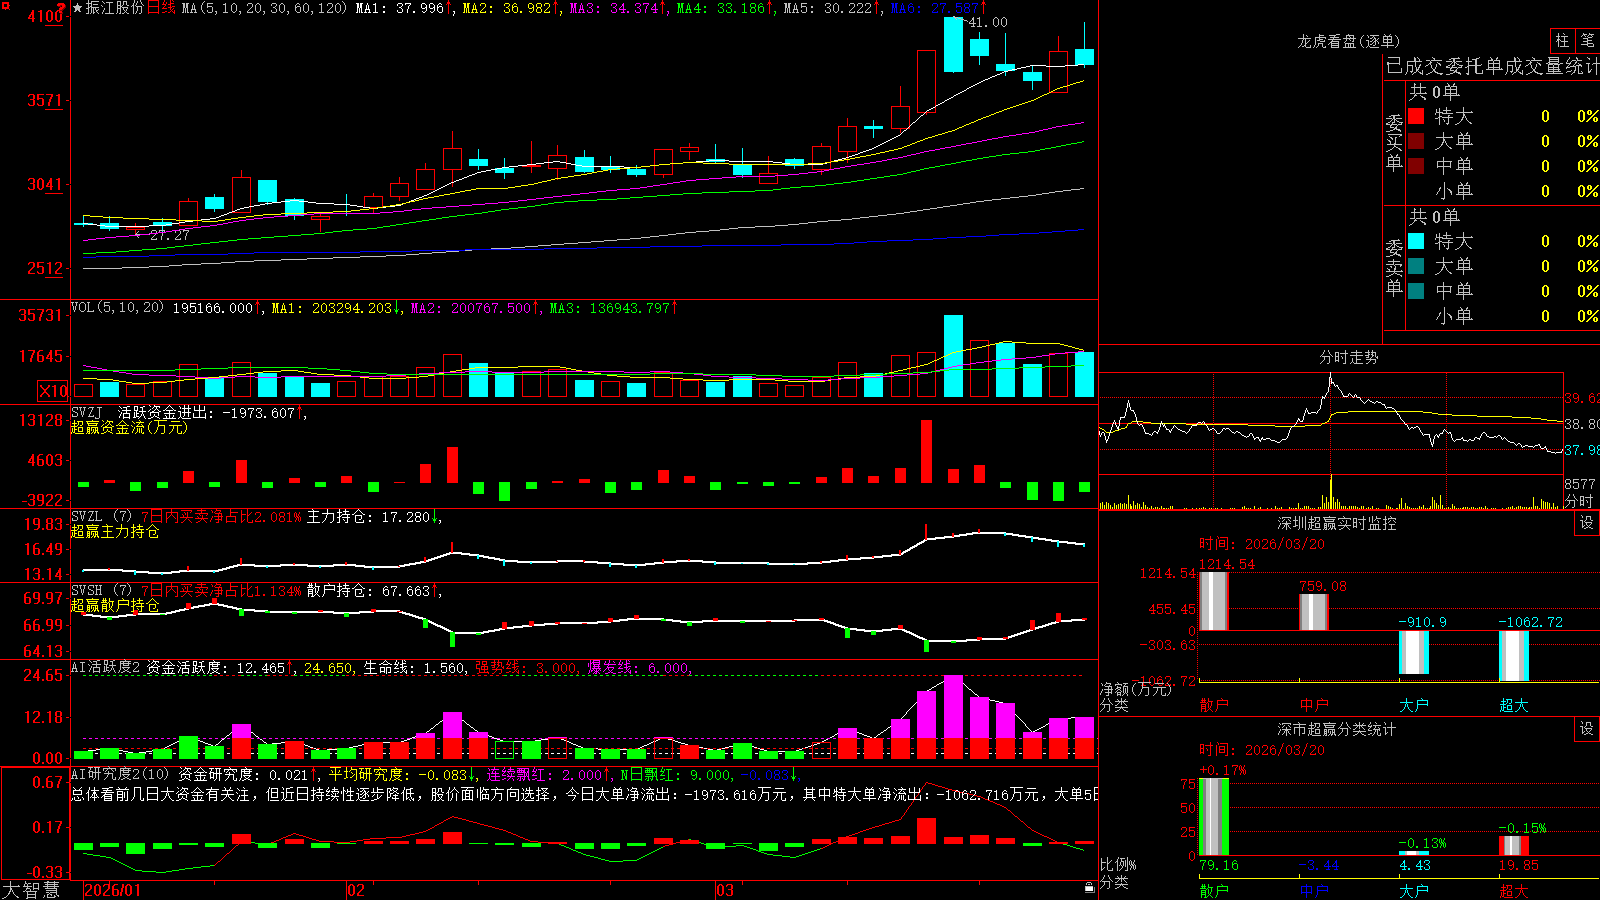Click the 02 month marker on timeline
This screenshot has height=900, width=1600.
(356, 890)
